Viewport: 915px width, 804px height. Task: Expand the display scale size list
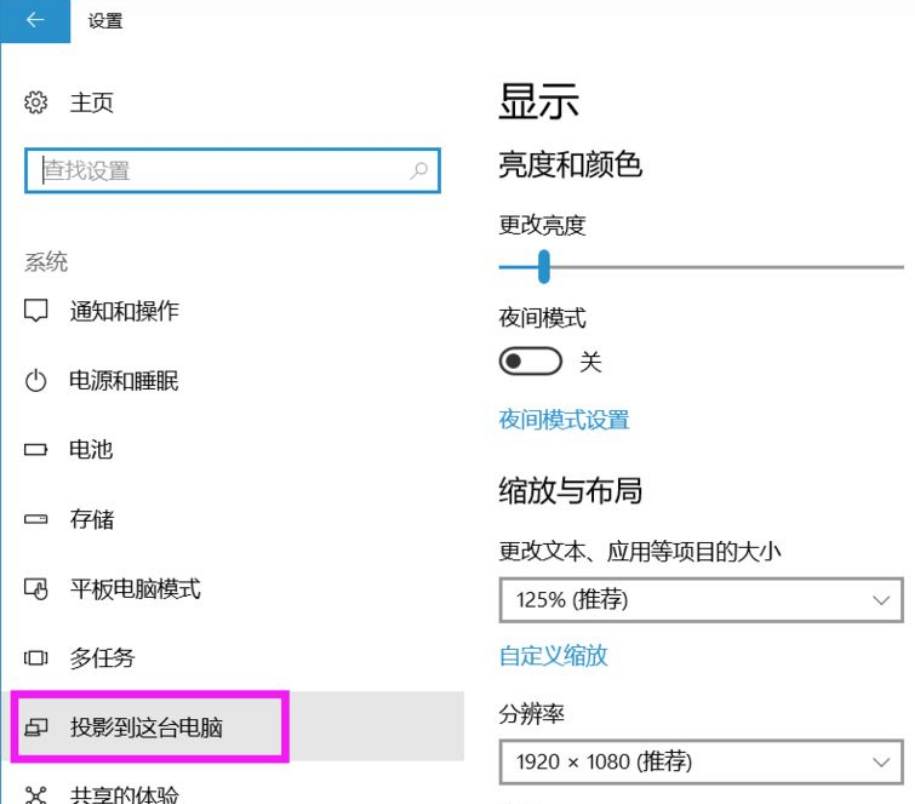point(701,598)
